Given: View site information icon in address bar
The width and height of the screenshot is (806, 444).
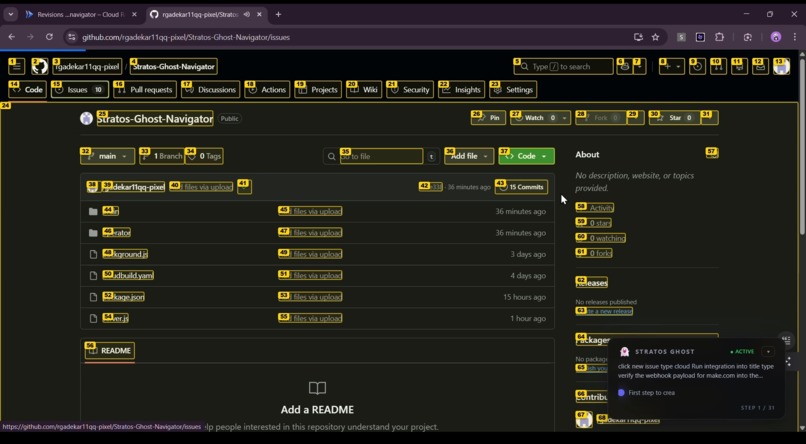Looking at the screenshot, I should pos(71,37).
